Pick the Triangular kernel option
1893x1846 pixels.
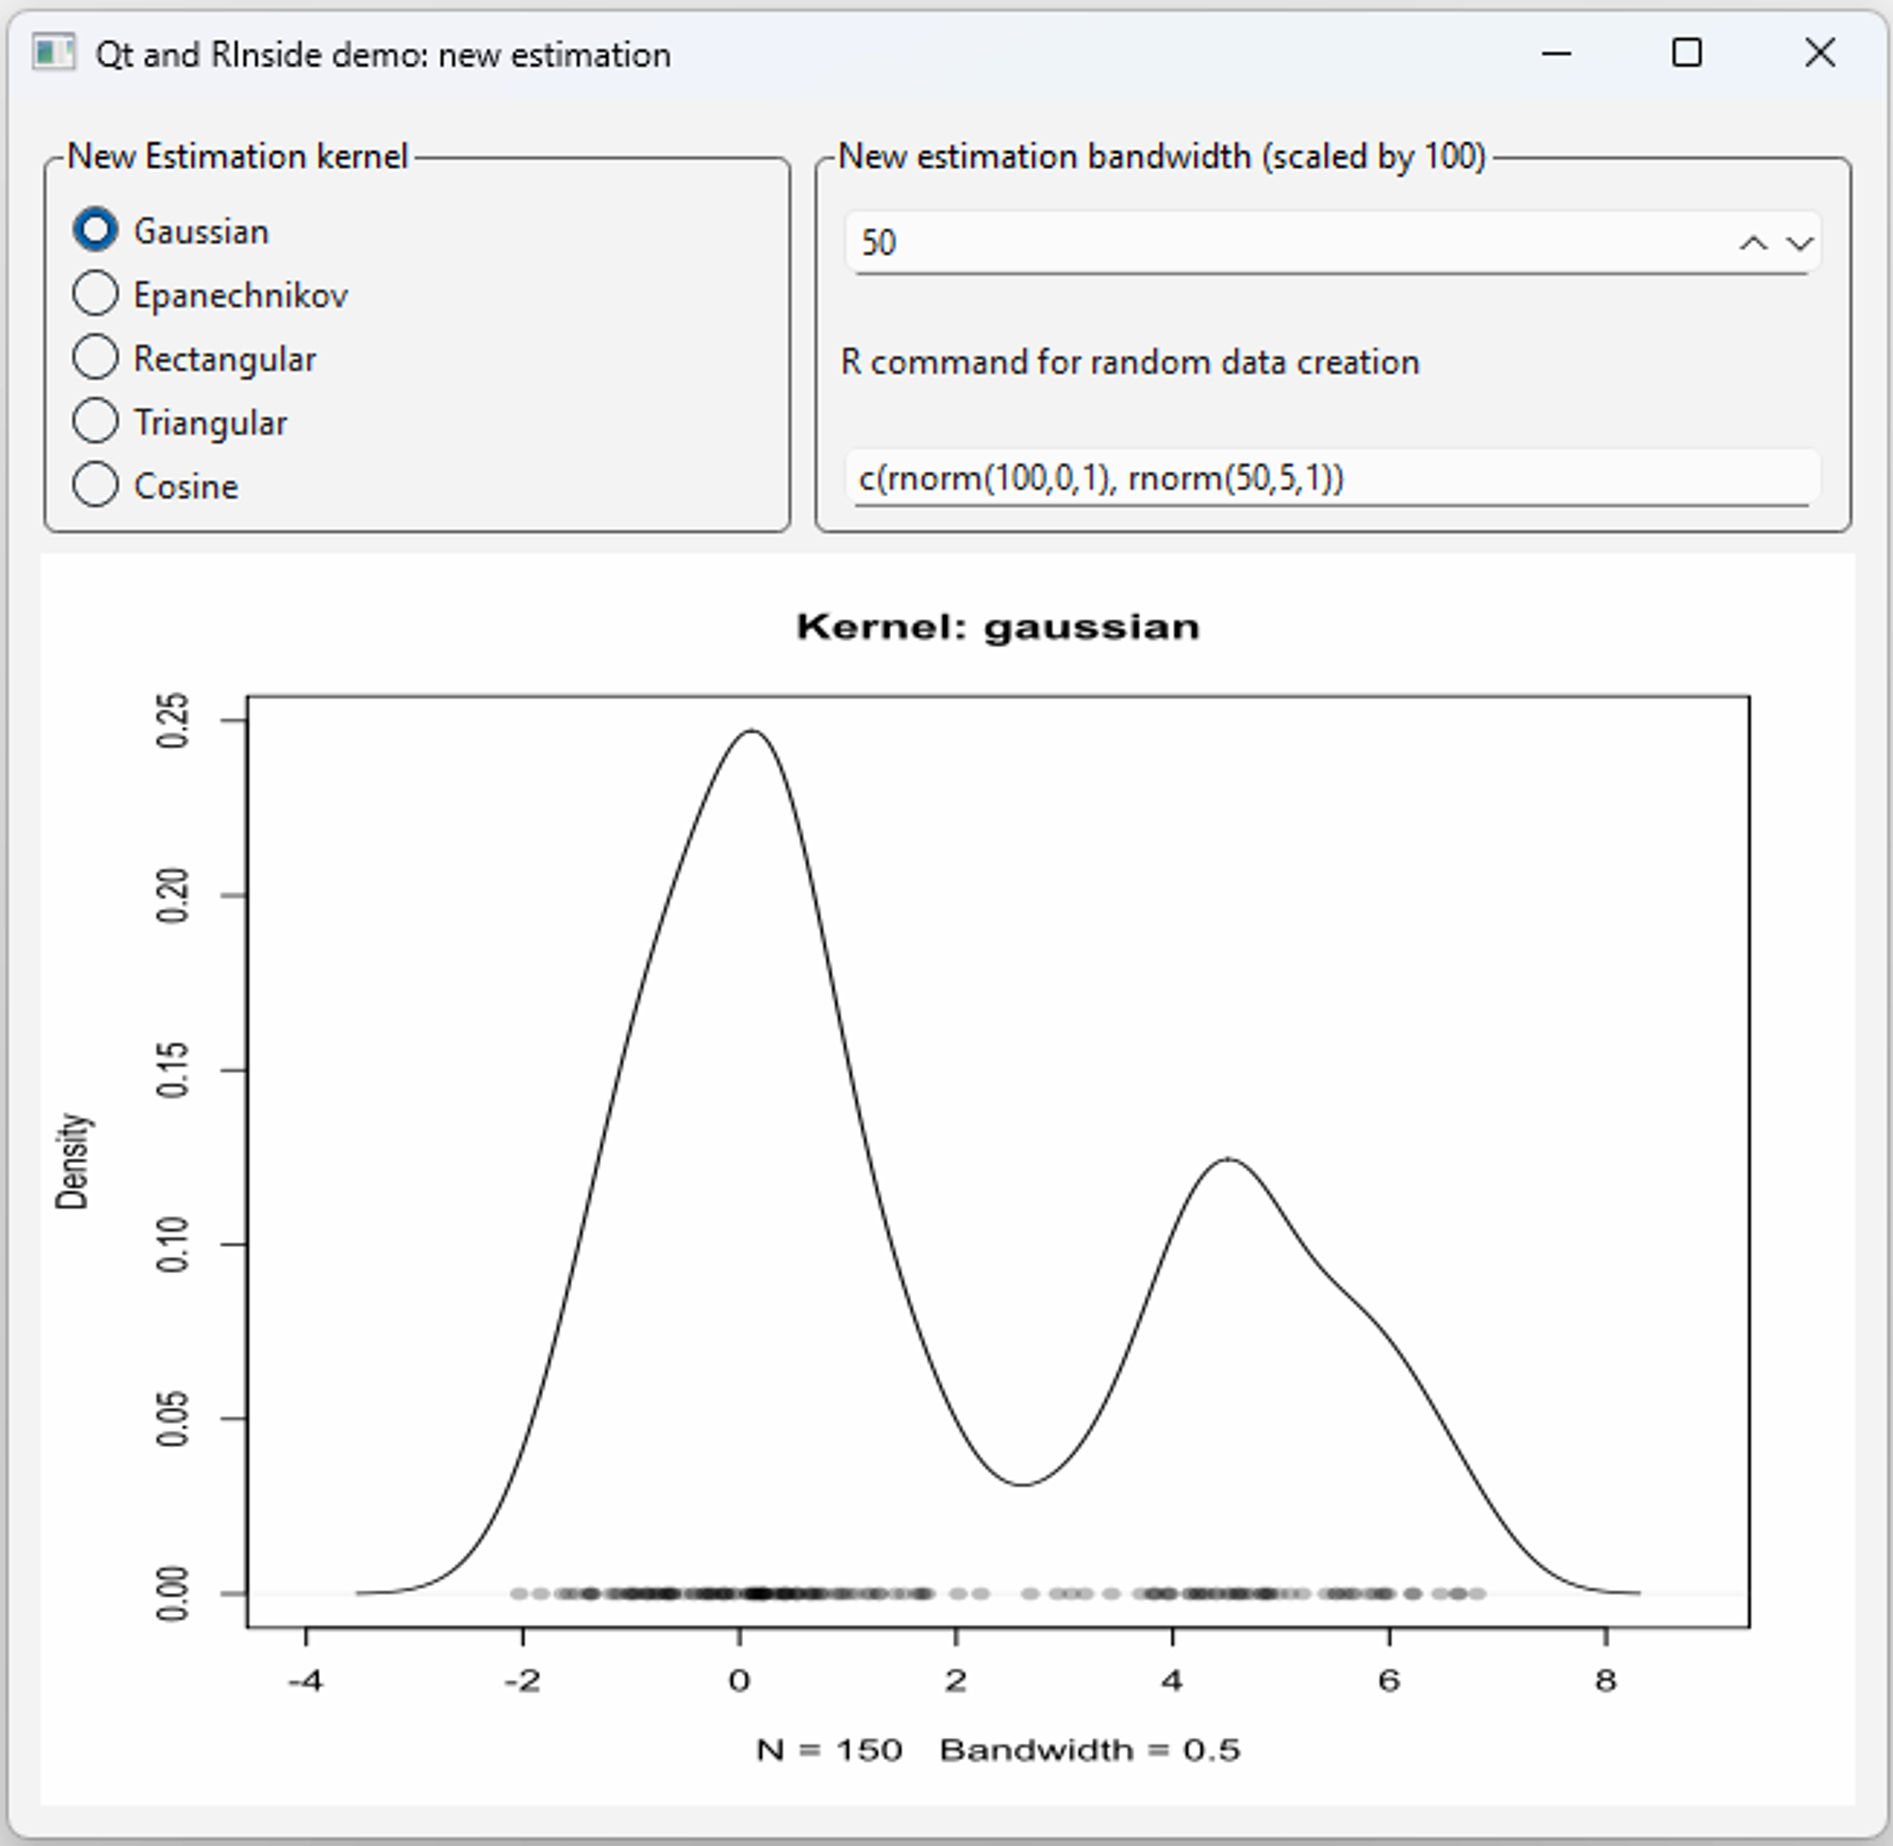(x=96, y=422)
